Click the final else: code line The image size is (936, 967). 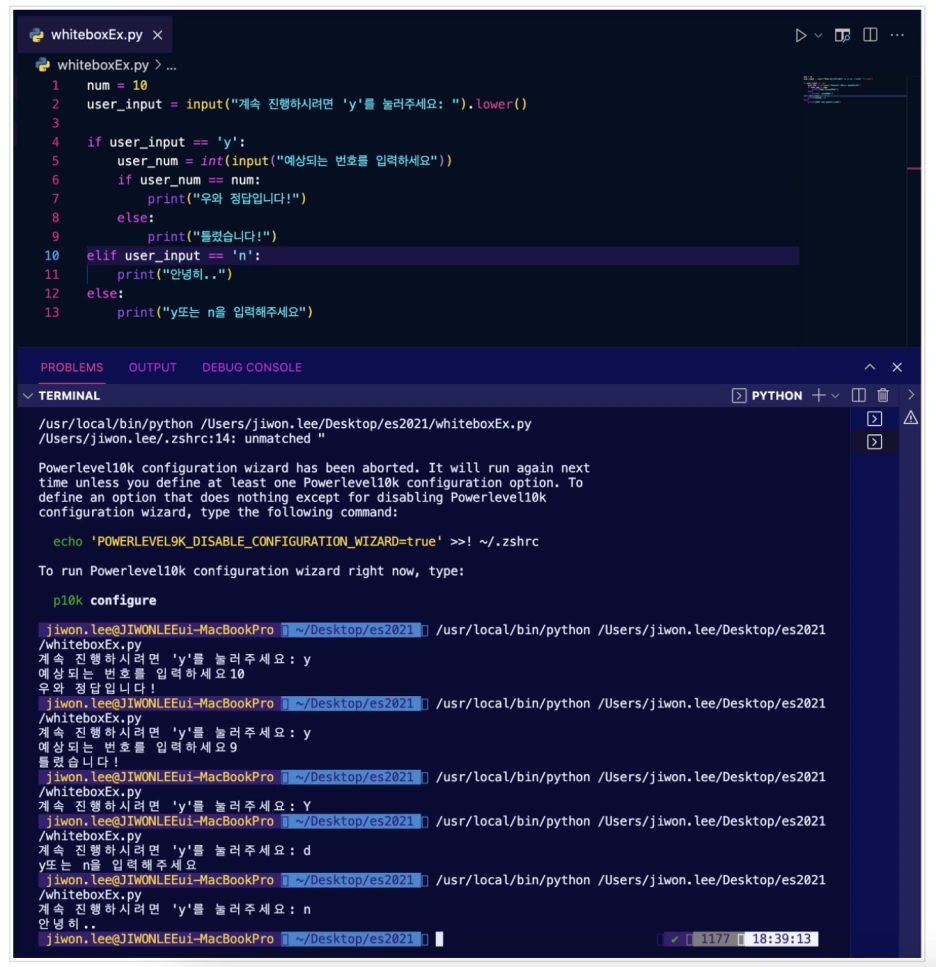point(105,294)
